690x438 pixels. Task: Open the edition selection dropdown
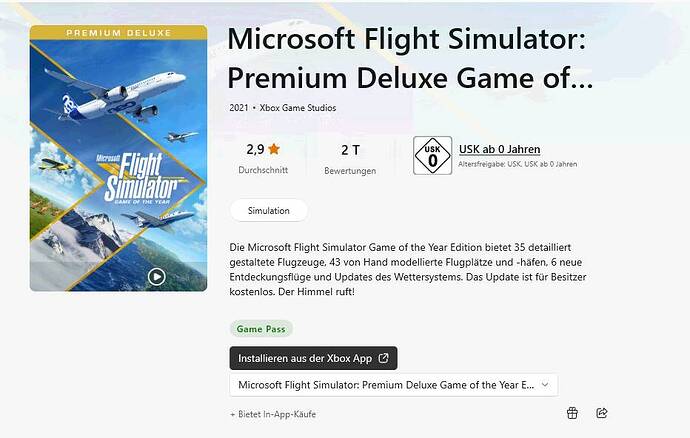tap(393, 385)
